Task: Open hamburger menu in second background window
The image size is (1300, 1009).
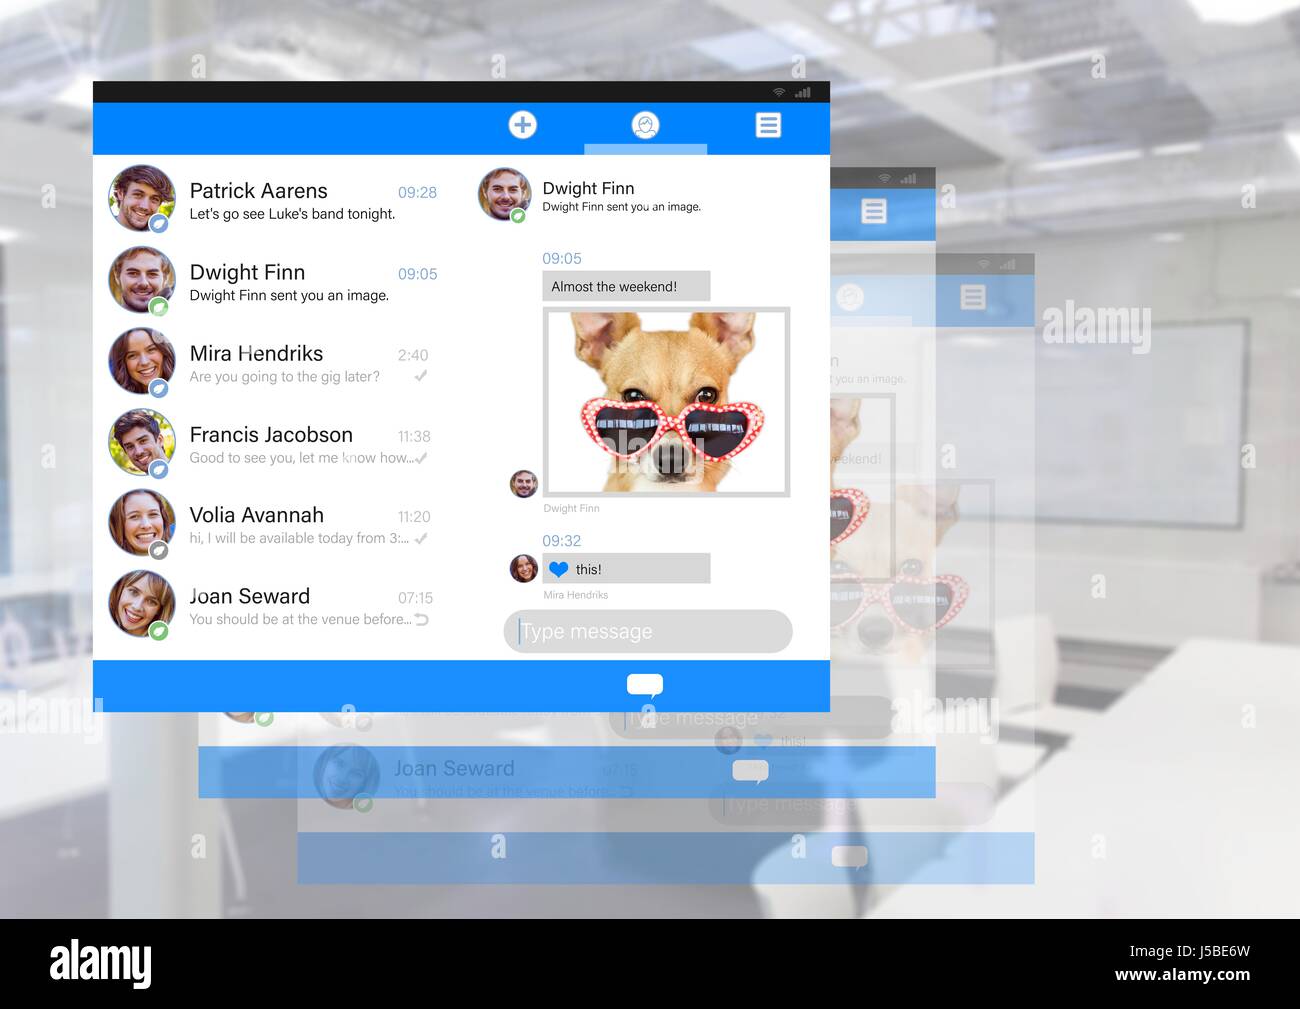Action: [874, 212]
